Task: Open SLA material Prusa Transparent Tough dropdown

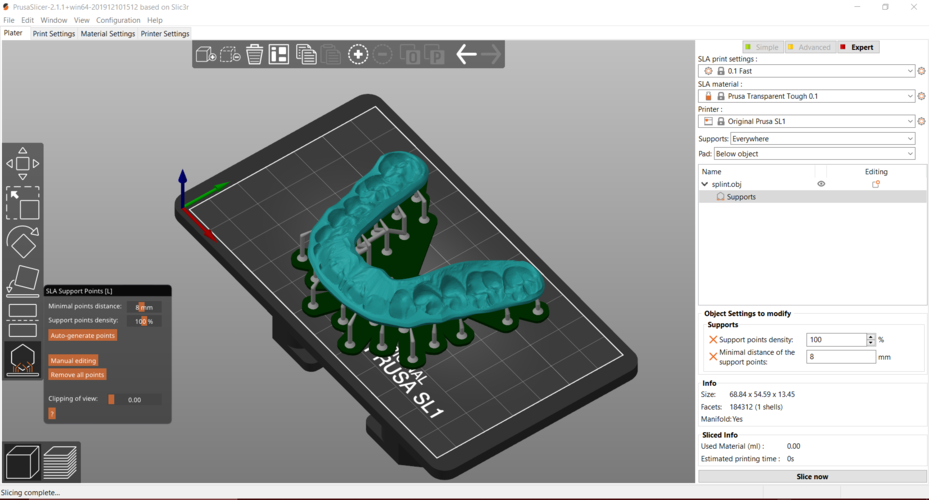Action: tap(807, 96)
